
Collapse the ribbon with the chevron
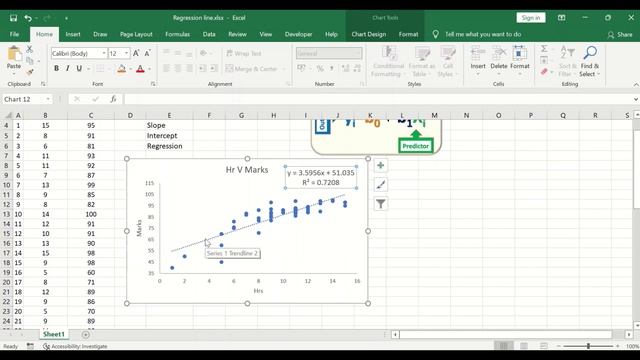click(636, 84)
